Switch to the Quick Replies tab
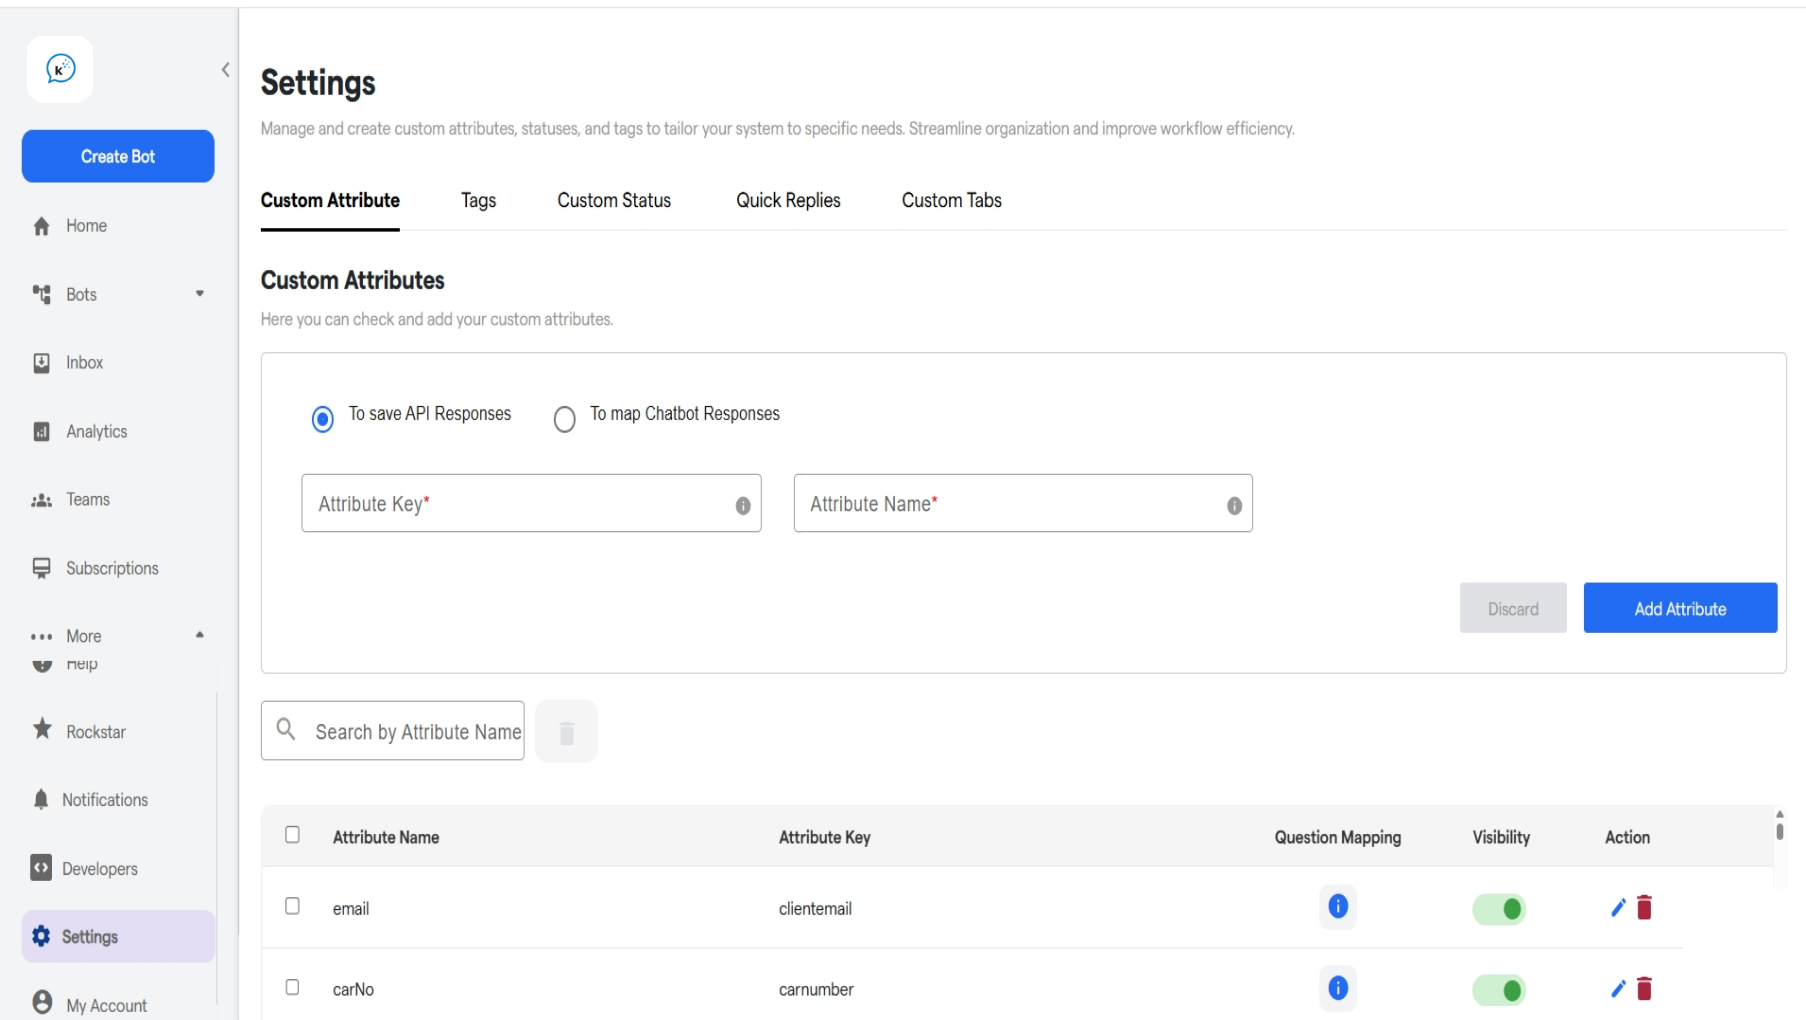Image resolution: width=1806 pixels, height=1020 pixels. tap(788, 200)
